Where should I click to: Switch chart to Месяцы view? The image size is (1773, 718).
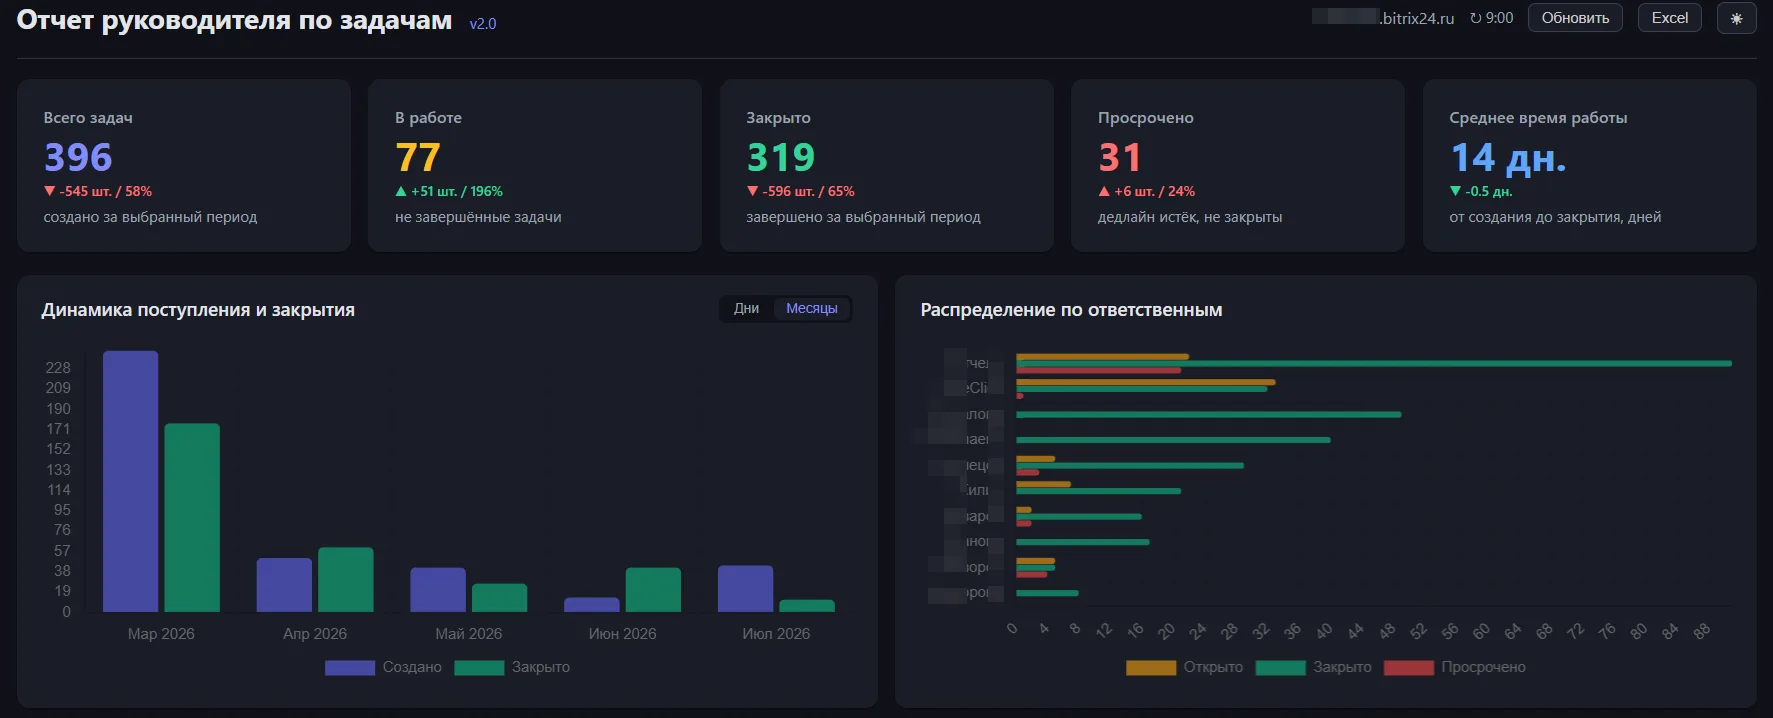811,308
